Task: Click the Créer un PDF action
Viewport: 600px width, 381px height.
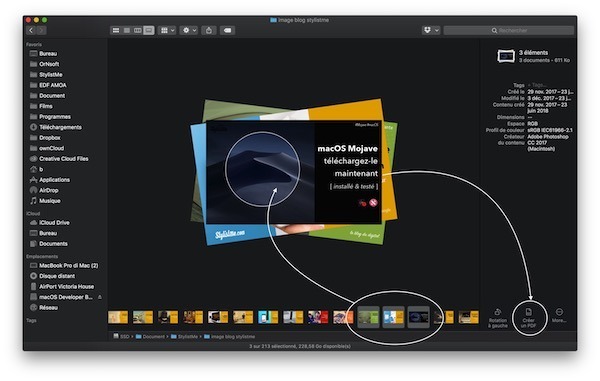Action: (528, 318)
